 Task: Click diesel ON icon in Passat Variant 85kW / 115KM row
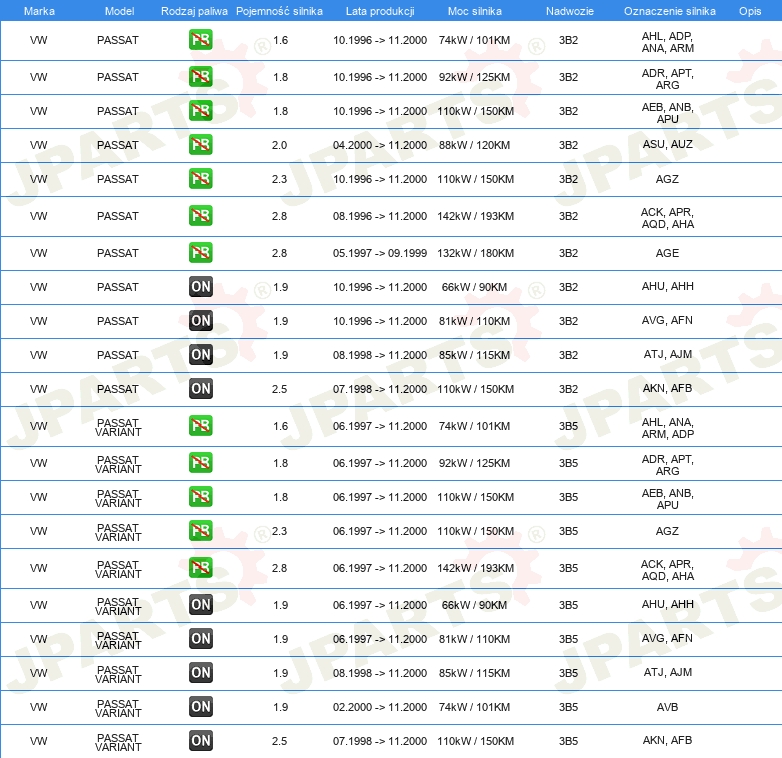[x=200, y=672]
